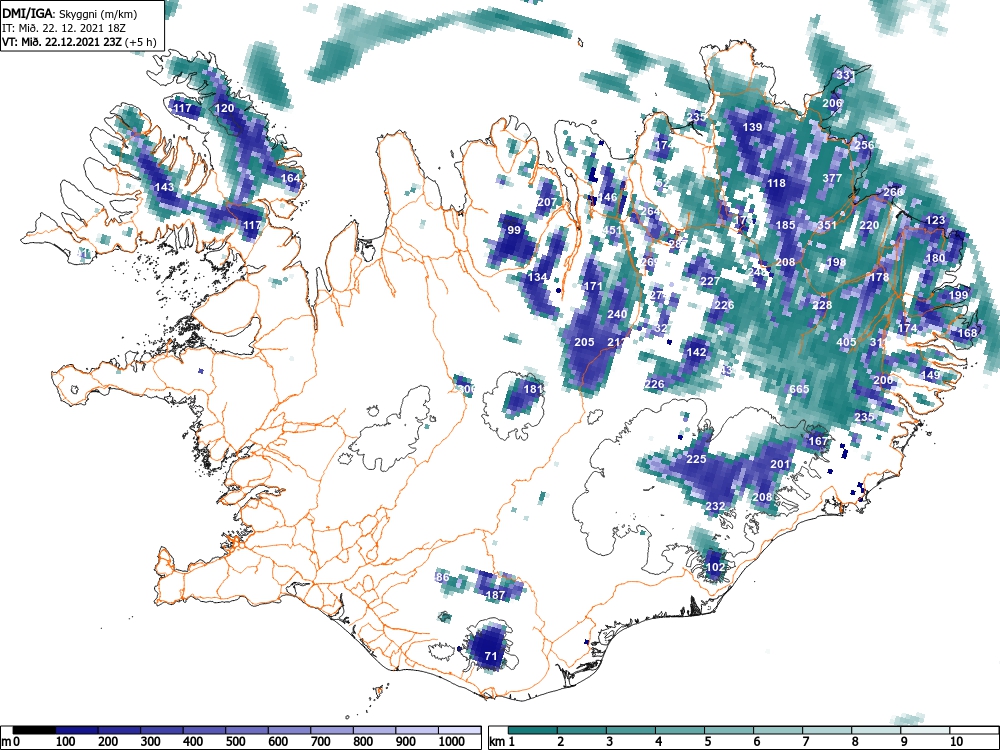The width and height of the screenshot is (1000, 750).
Task: Click the 'DMI/IGA: Skyggni (m/km)' title text
Action: (70, 13)
